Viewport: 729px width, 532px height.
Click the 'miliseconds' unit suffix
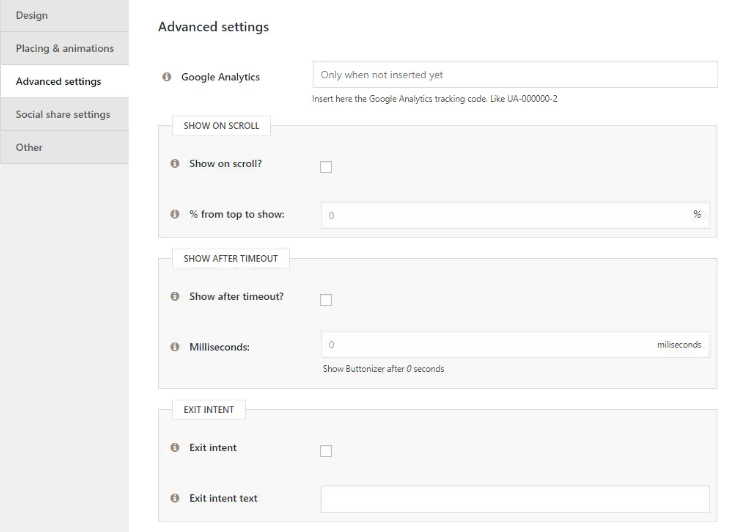[x=679, y=345]
